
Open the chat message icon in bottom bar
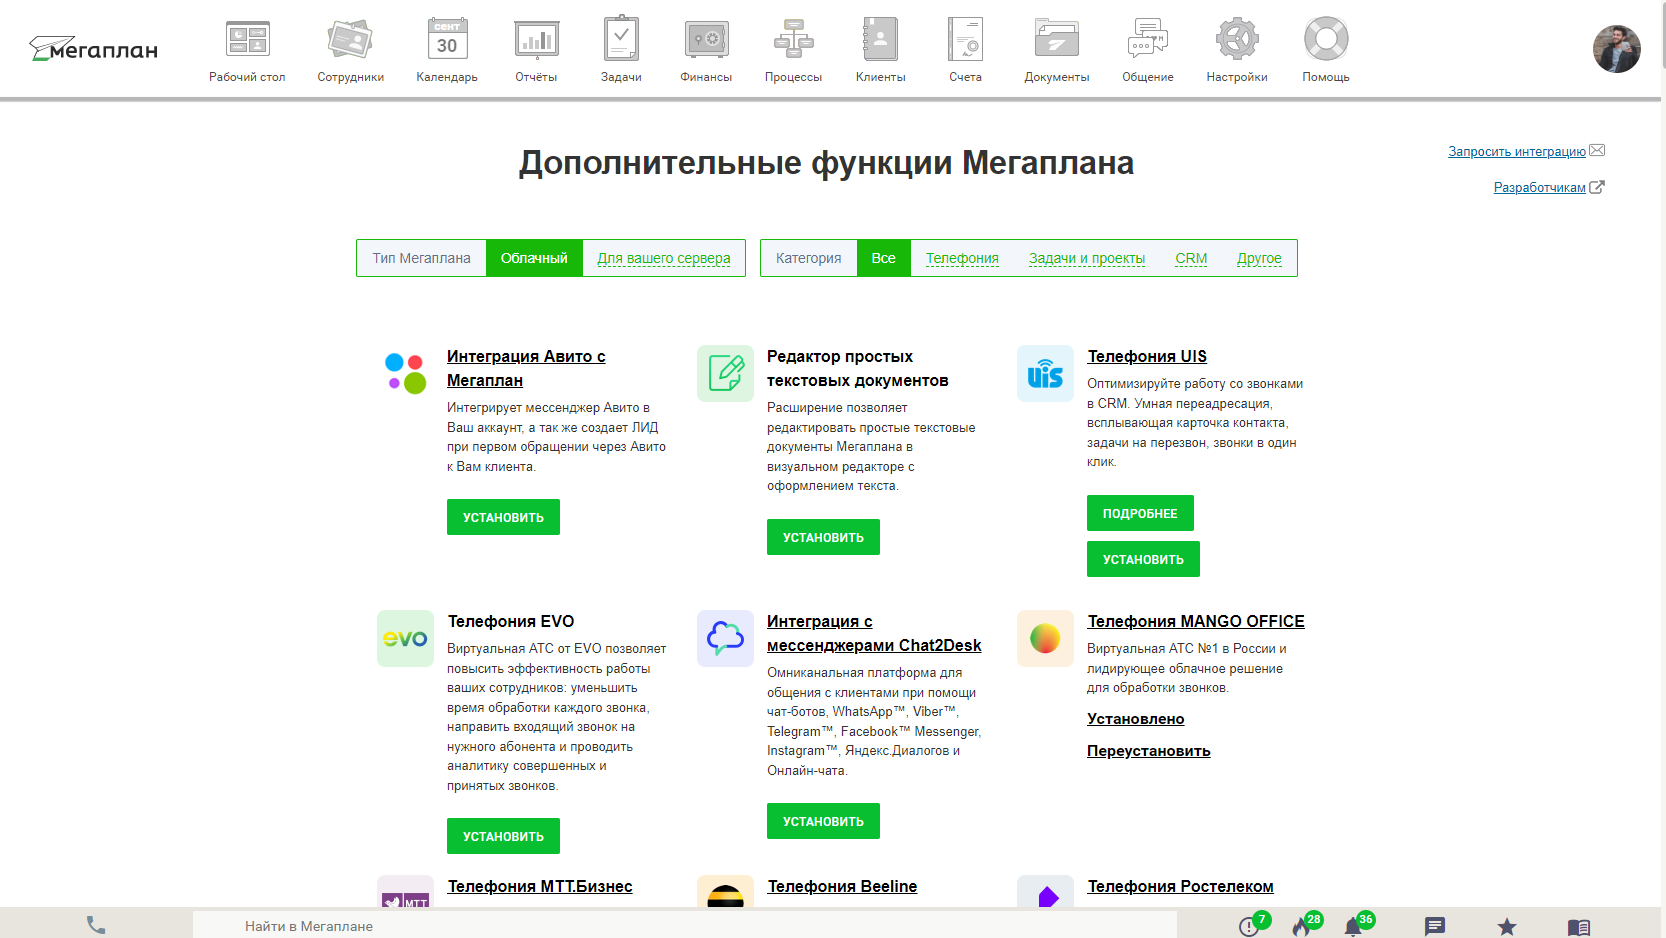click(x=1435, y=926)
